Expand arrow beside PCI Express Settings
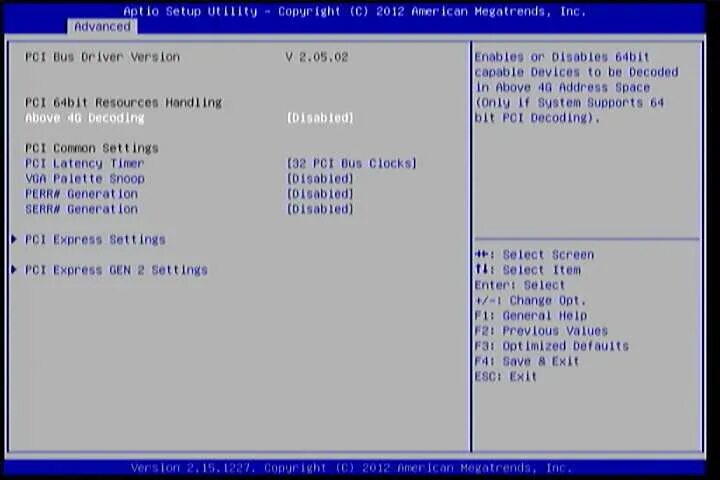The height and width of the screenshot is (480, 720). [14, 239]
